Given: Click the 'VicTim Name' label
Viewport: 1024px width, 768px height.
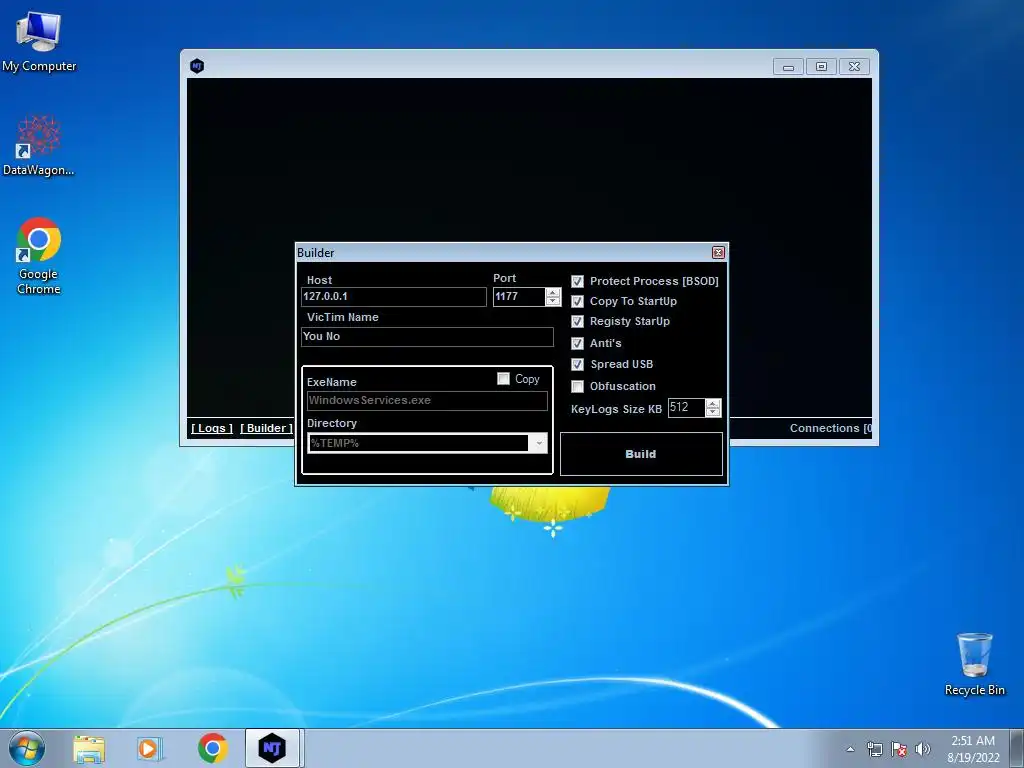Looking at the screenshot, I should [x=343, y=317].
